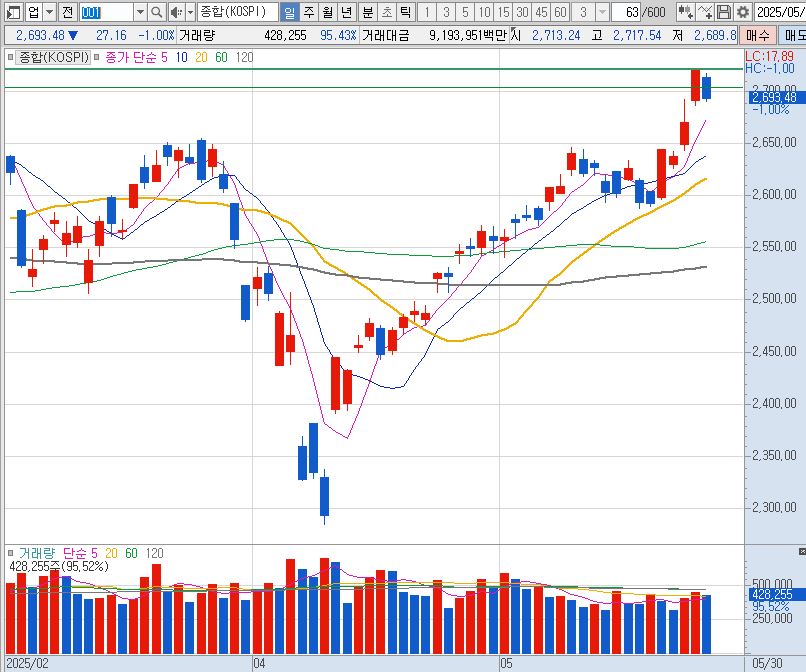This screenshot has width=806, height=672.
Task: Select the 일 daily period tab
Action: tap(289, 12)
